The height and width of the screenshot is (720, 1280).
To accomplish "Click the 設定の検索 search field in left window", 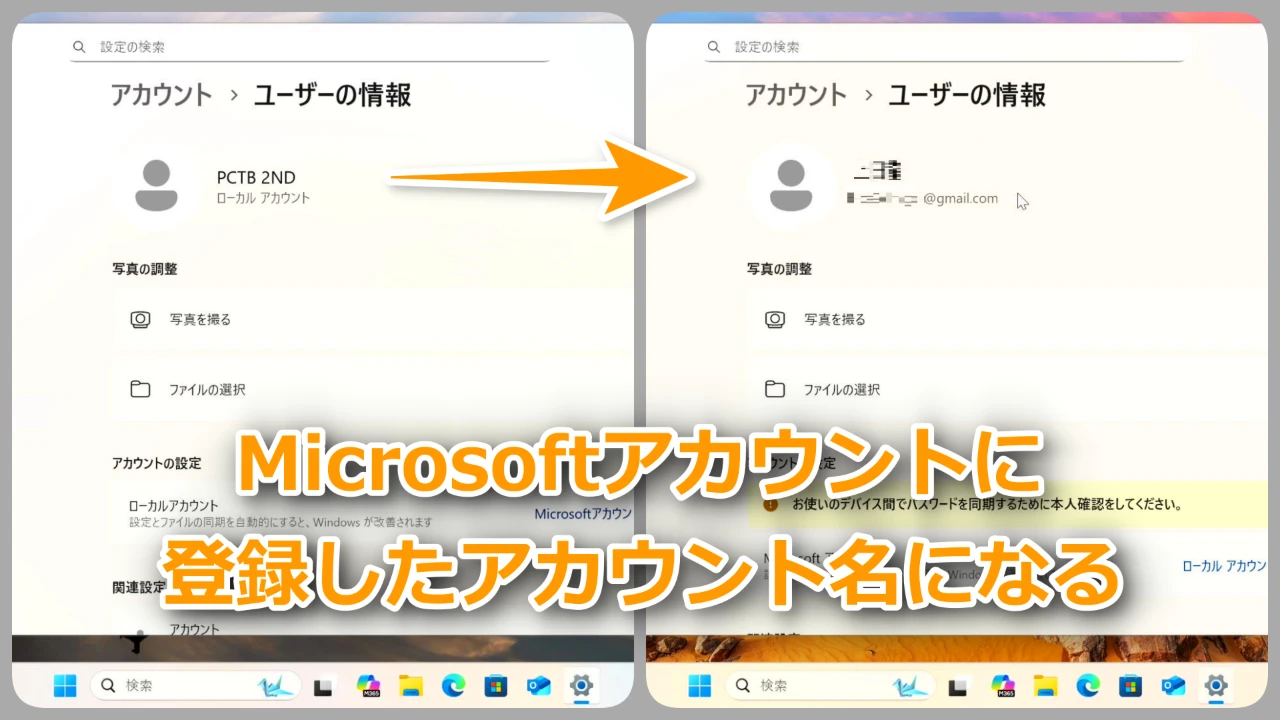I will (x=310, y=47).
